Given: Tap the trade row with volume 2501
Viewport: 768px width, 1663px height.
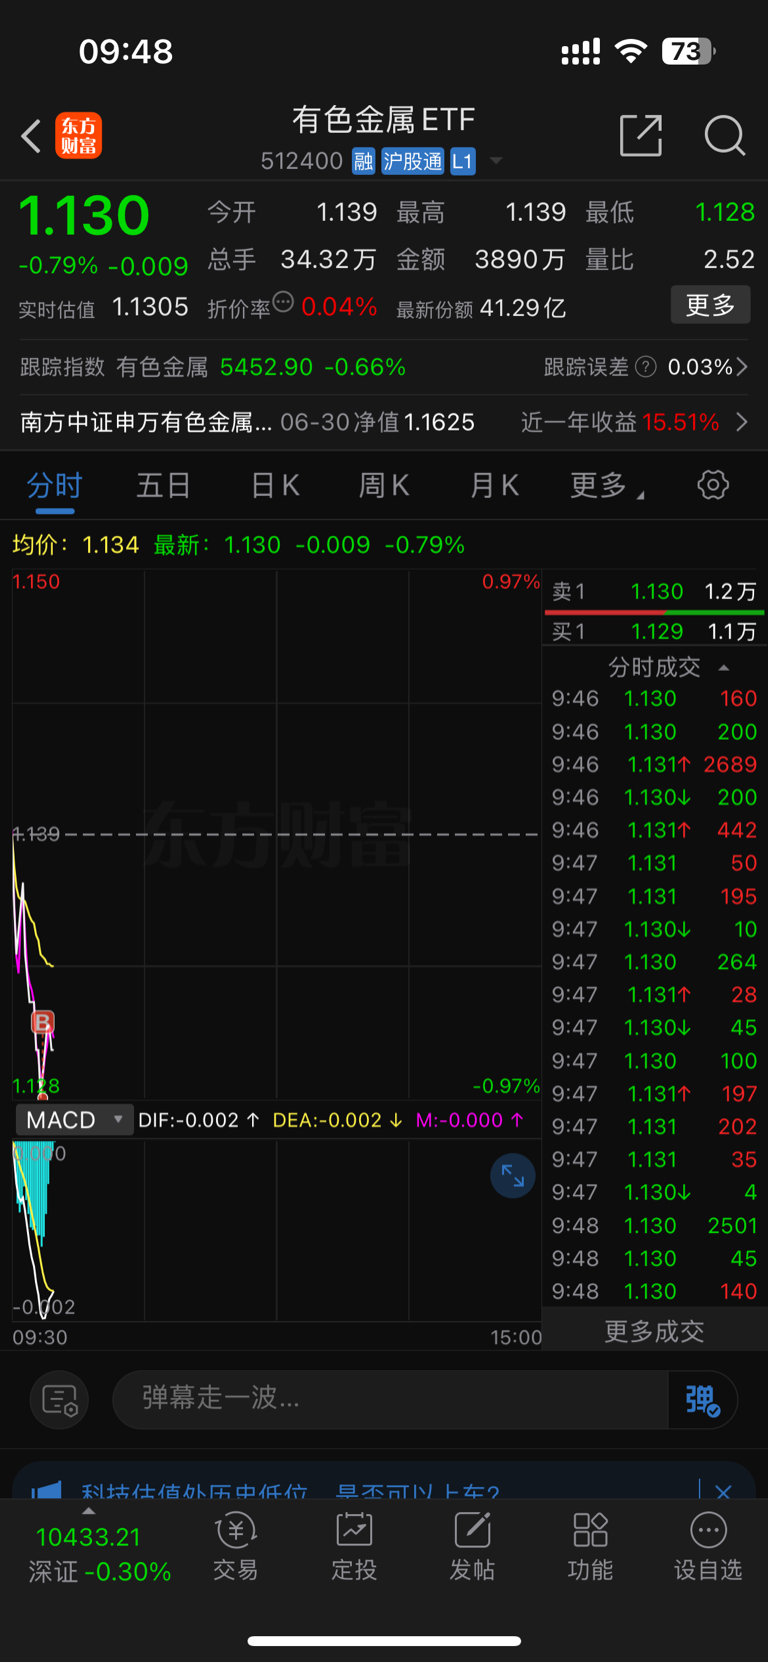Looking at the screenshot, I should click(x=654, y=1225).
